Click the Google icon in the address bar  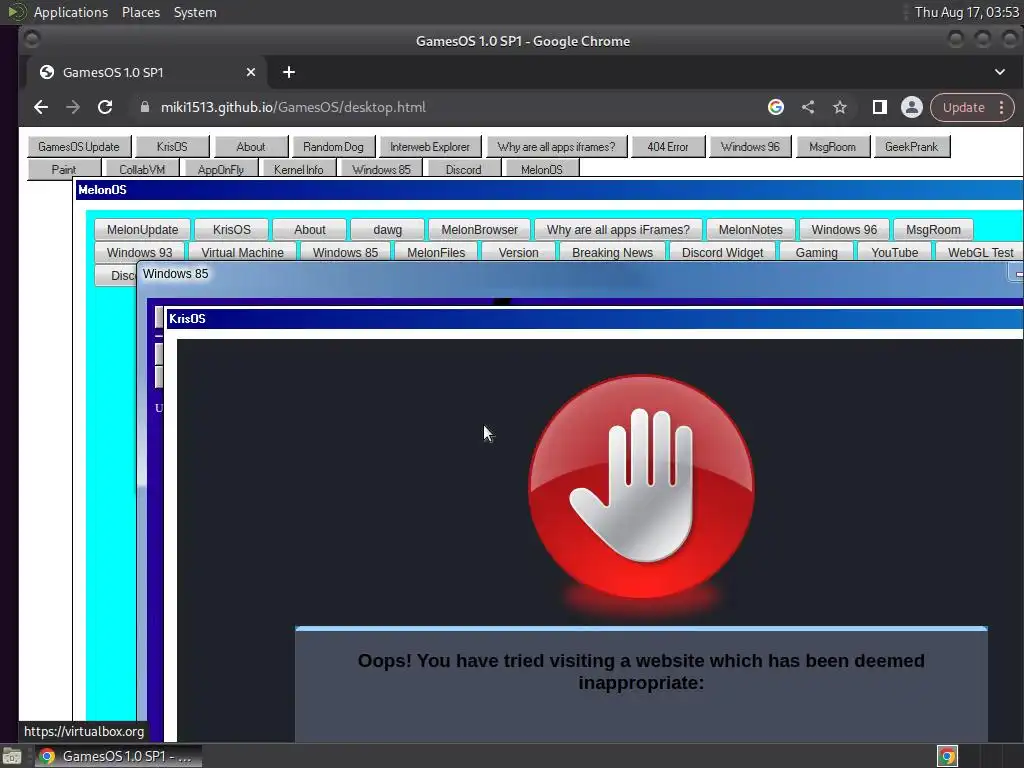[x=776, y=107]
